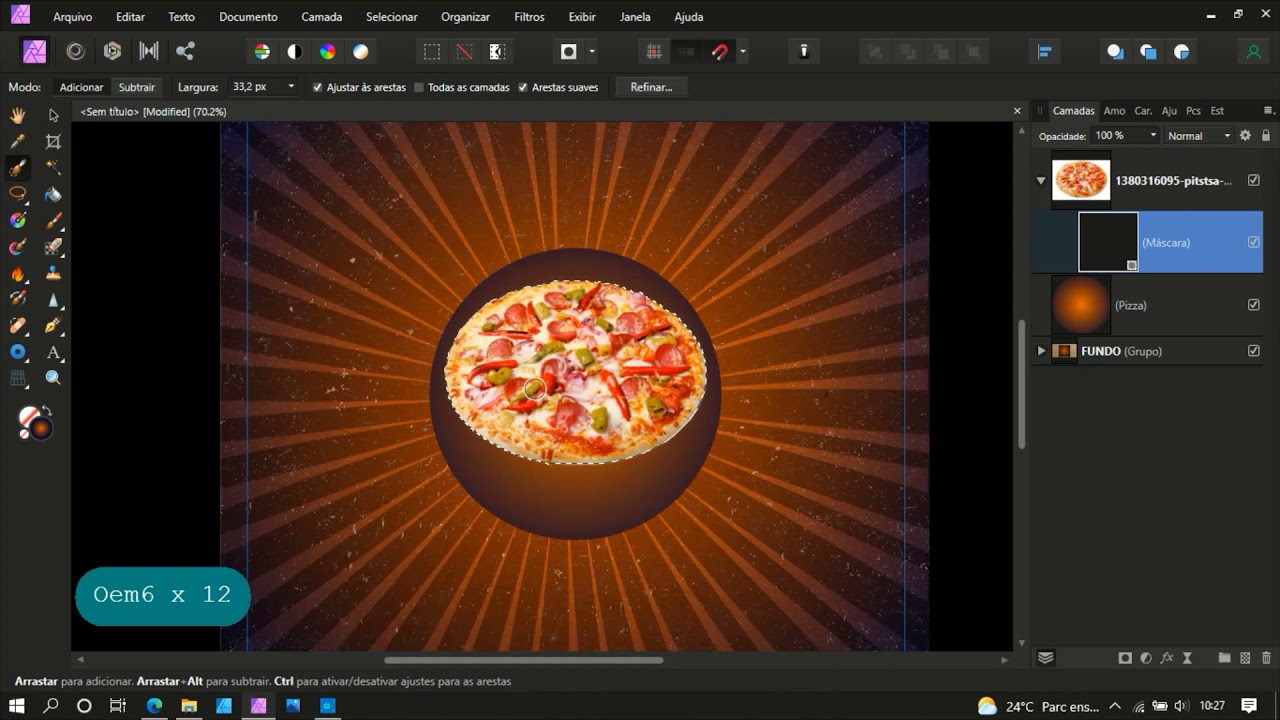Open the Largura width dropdown
Screen dimensions: 1280x720
coord(291,87)
